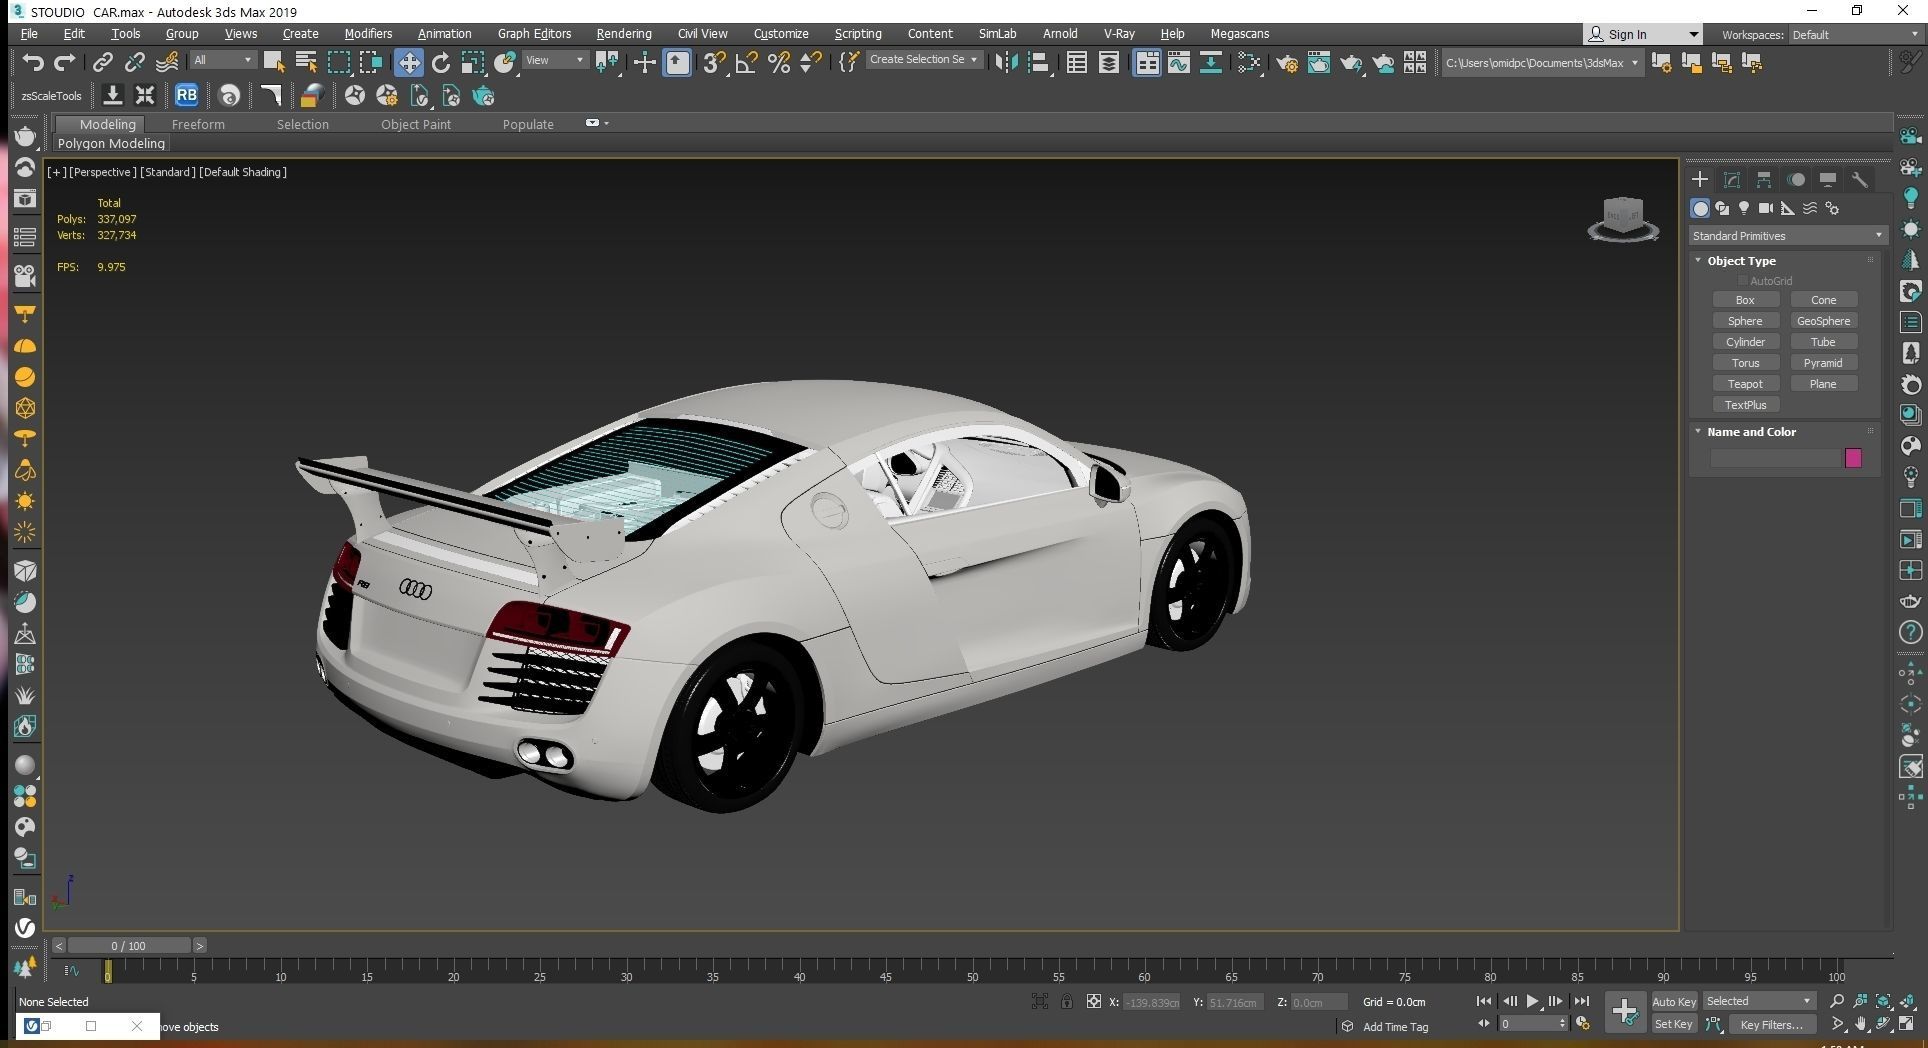Click the Undo arrow icon

click(x=33, y=63)
